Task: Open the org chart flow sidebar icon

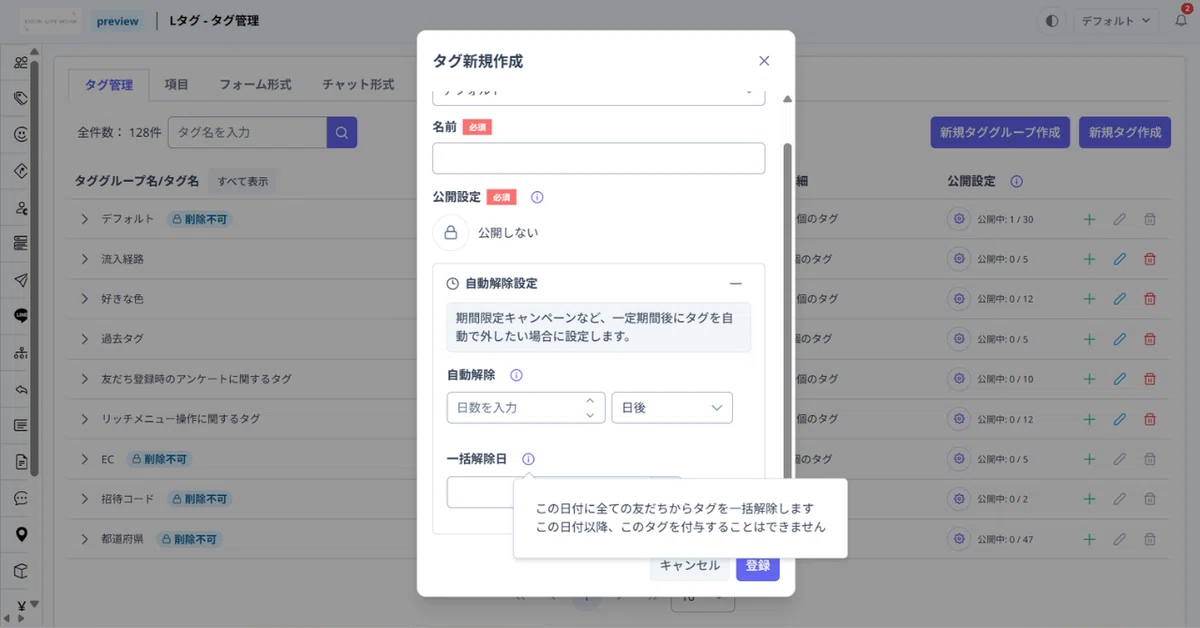Action: click(21, 352)
